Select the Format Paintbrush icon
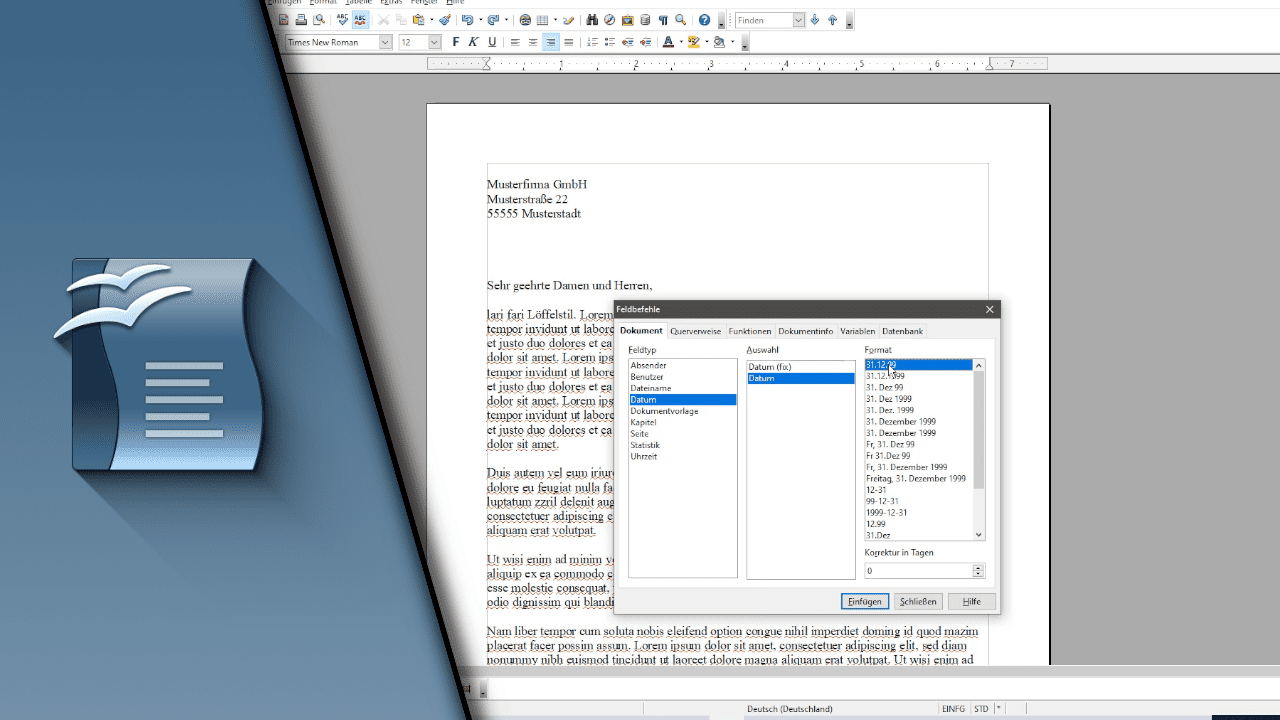The width and height of the screenshot is (1280, 720). pyautogui.click(x=446, y=19)
